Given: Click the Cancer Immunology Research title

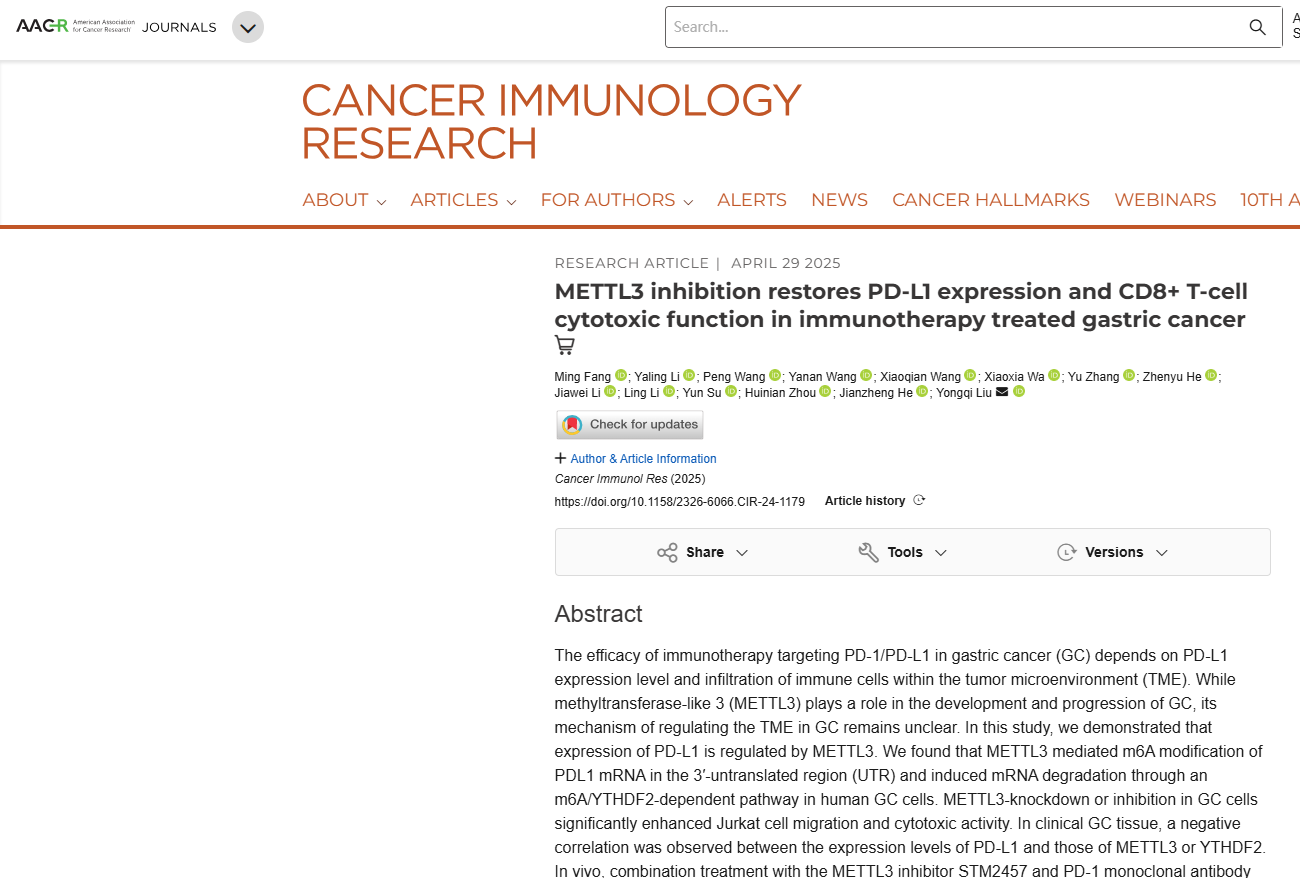Looking at the screenshot, I should [x=550, y=121].
